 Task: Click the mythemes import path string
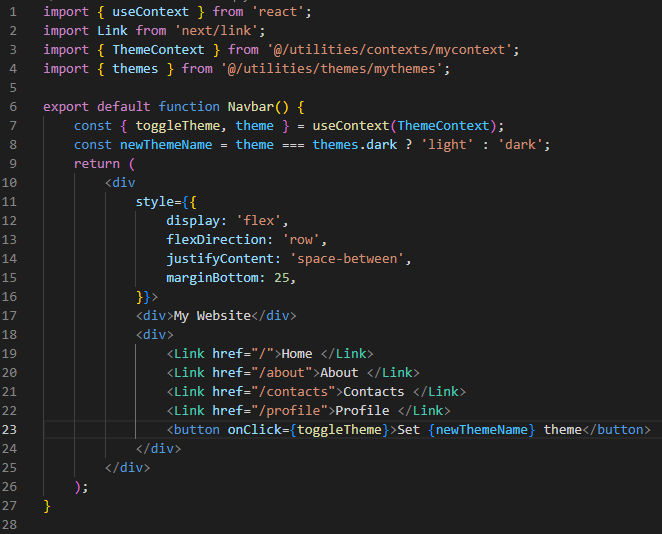(335, 68)
